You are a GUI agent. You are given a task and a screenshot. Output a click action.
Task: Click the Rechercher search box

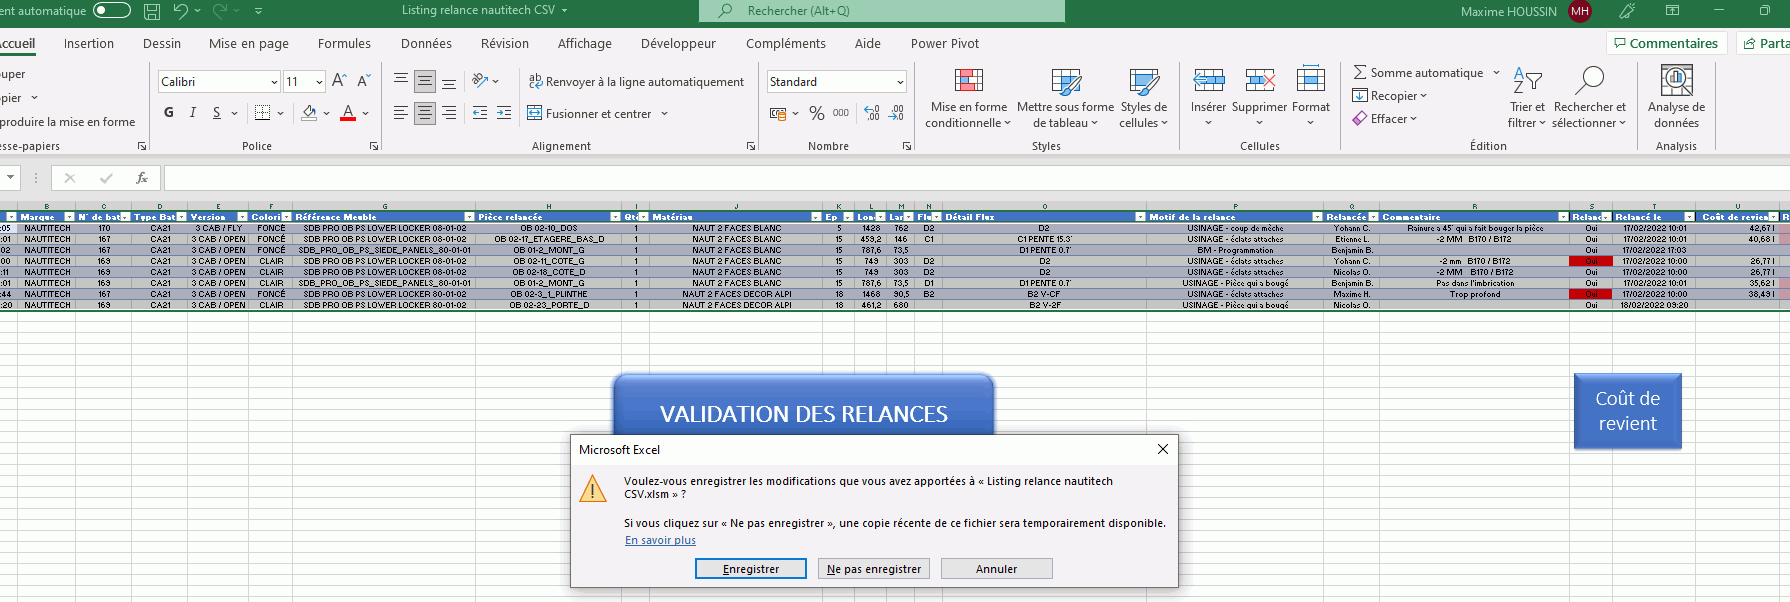[x=882, y=11]
